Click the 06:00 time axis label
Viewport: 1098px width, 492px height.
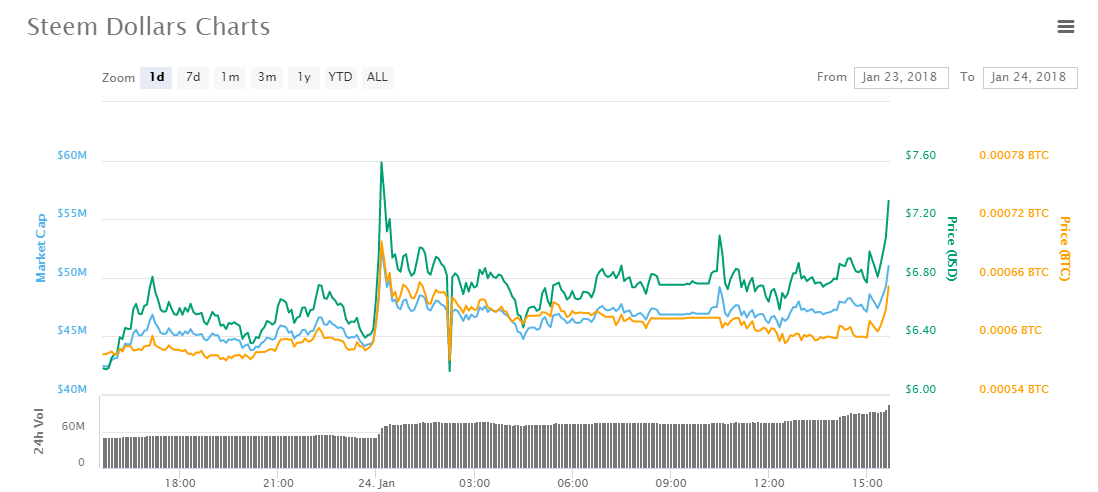click(573, 483)
